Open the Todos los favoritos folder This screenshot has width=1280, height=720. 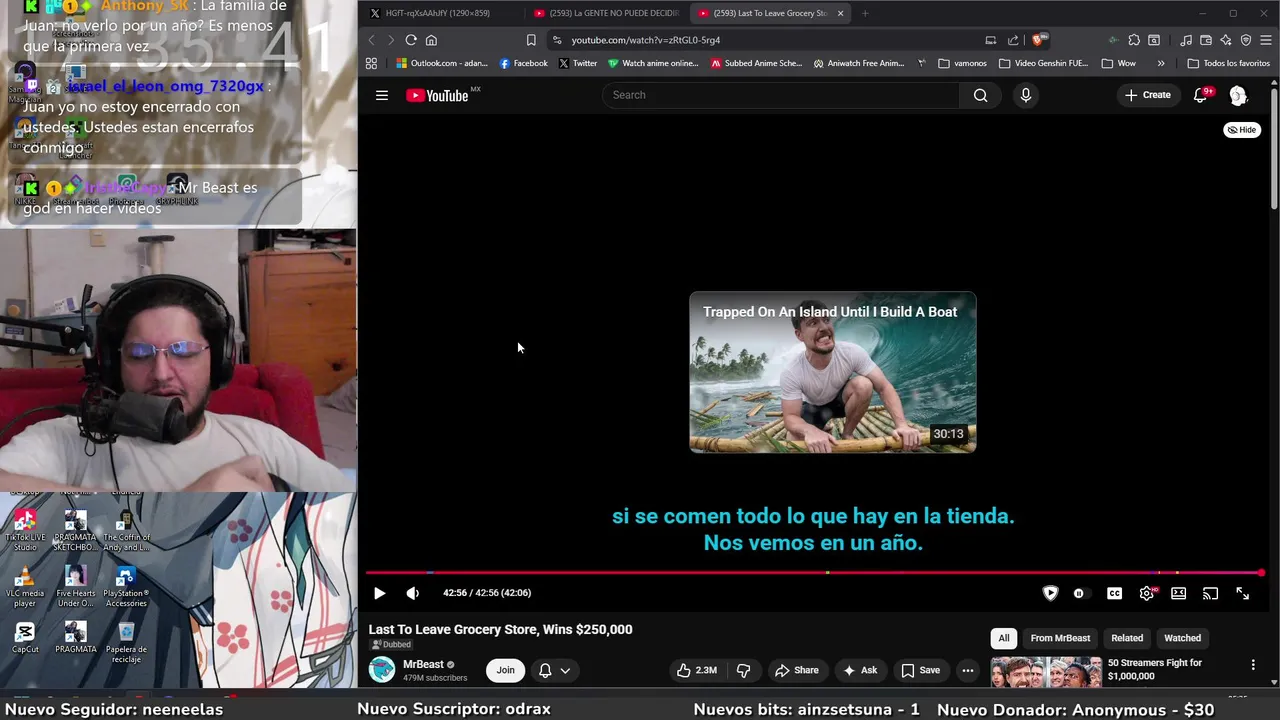click(x=1228, y=63)
